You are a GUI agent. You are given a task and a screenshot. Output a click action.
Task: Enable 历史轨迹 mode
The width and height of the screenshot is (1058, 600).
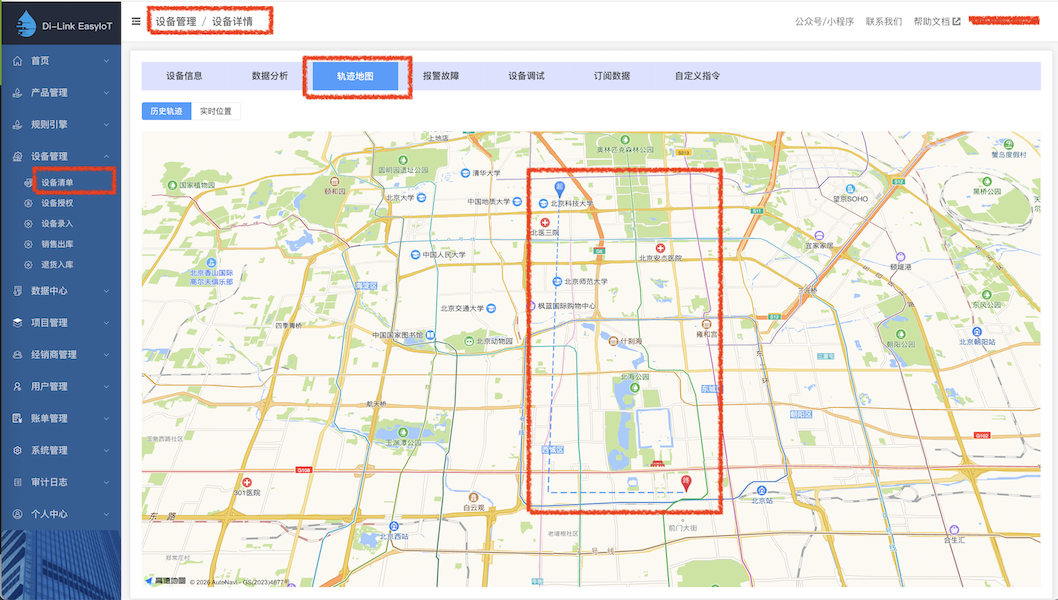pos(165,111)
